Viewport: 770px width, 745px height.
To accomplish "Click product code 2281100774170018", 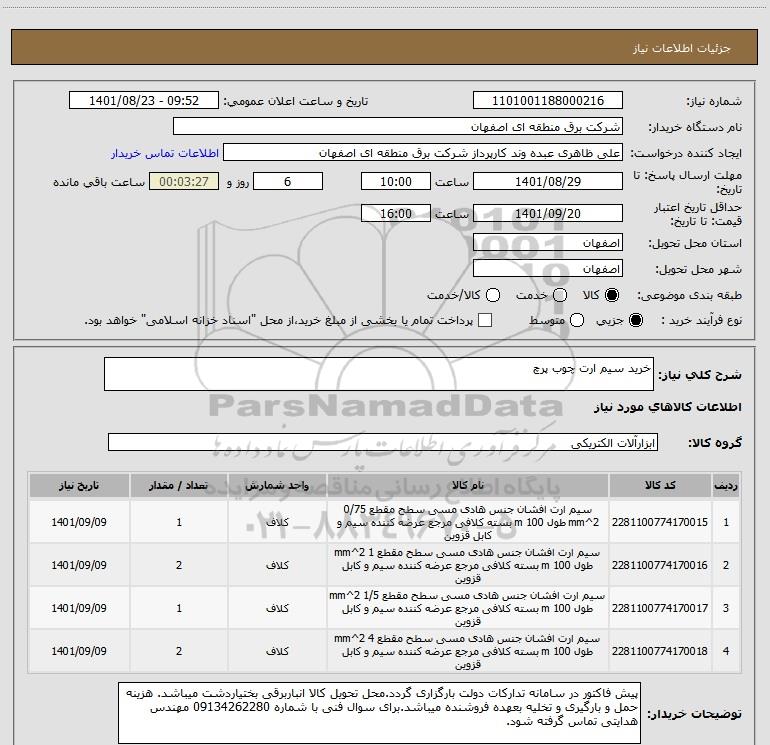I will (x=660, y=651).
